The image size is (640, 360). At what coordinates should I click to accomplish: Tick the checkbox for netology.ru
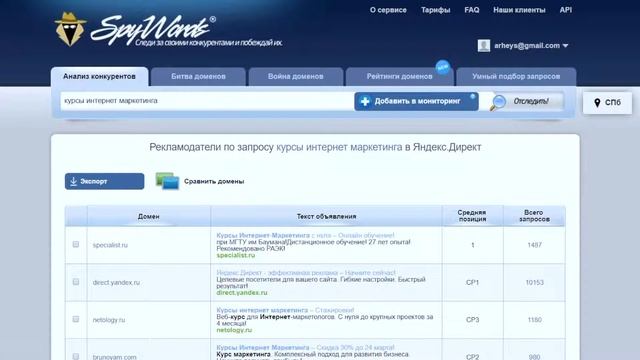76,319
